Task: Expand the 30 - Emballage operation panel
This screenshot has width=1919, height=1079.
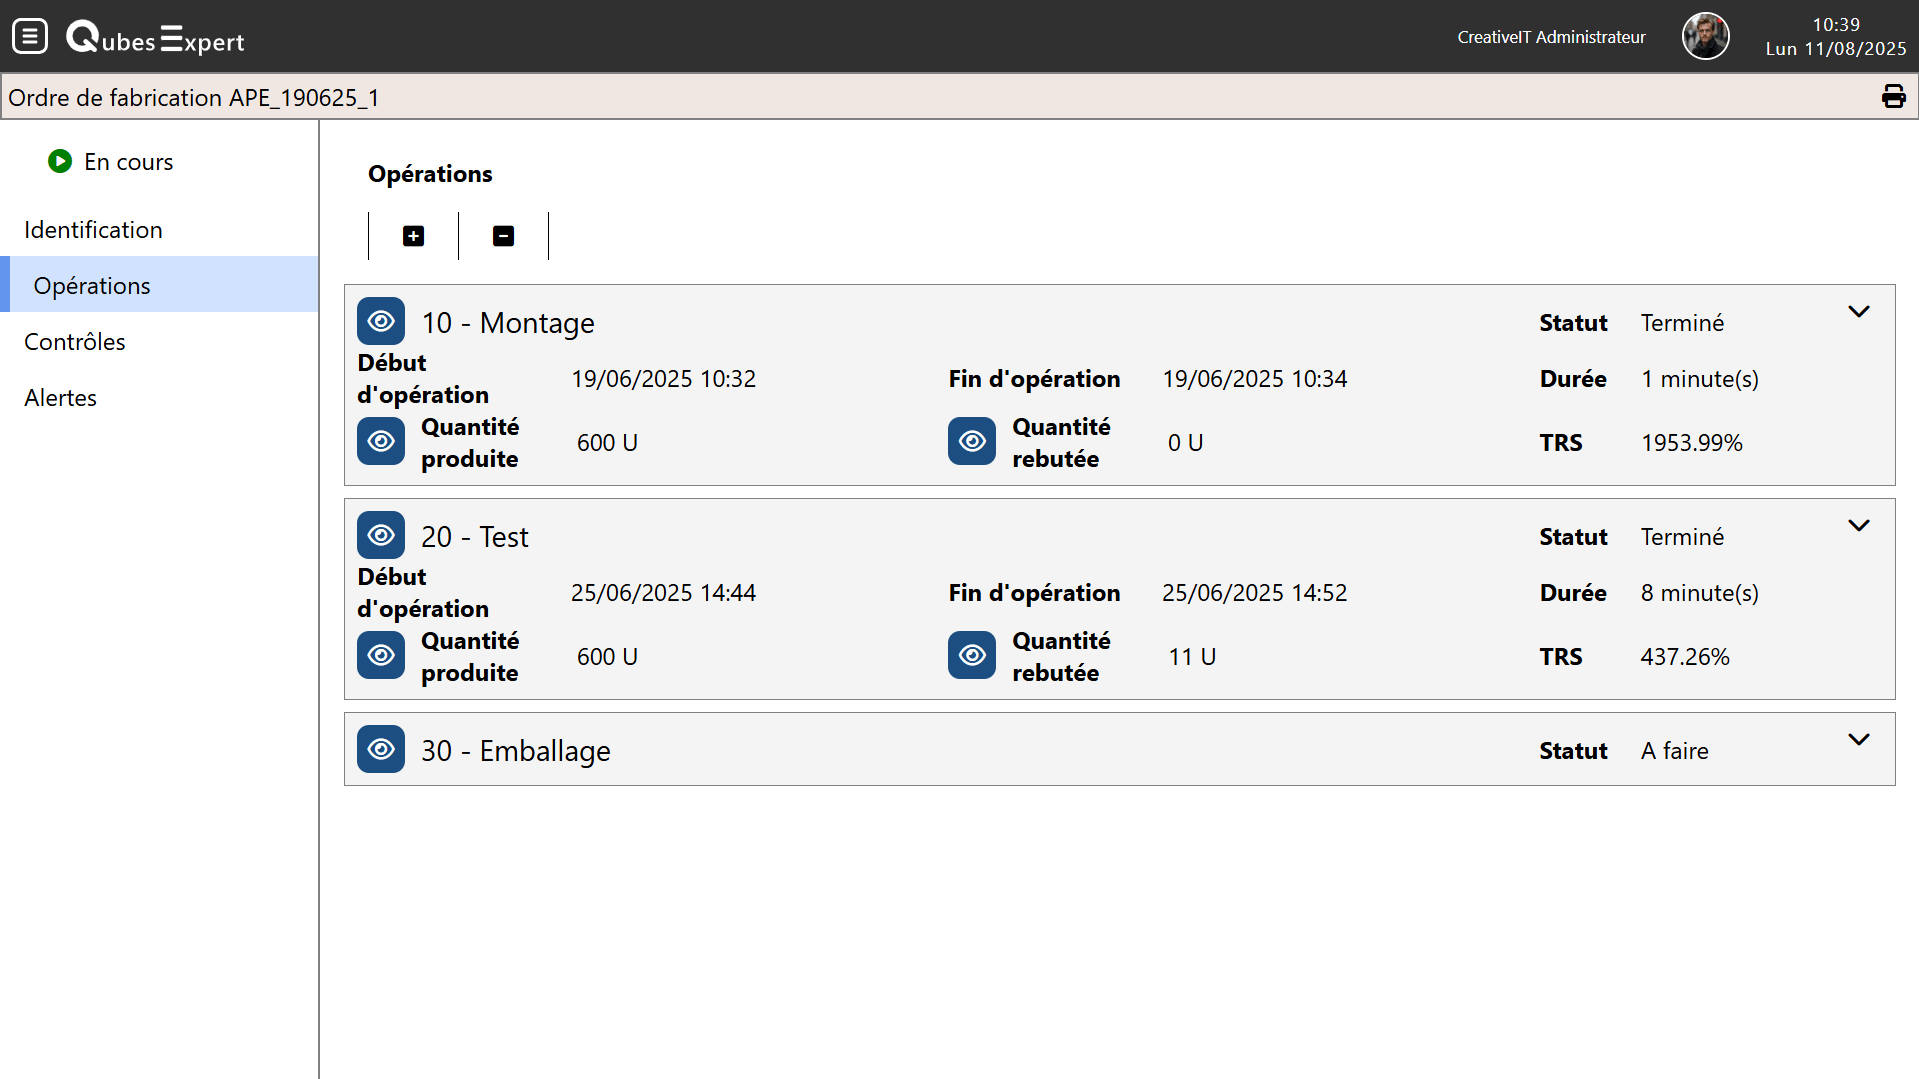Action: pyautogui.click(x=1858, y=740)
